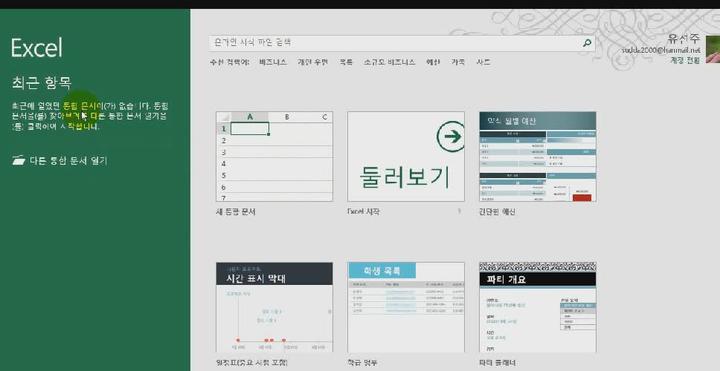720x371 pixels.
Task: Click the 일정표 timeline template caption
Action: (x=252, y=363)
